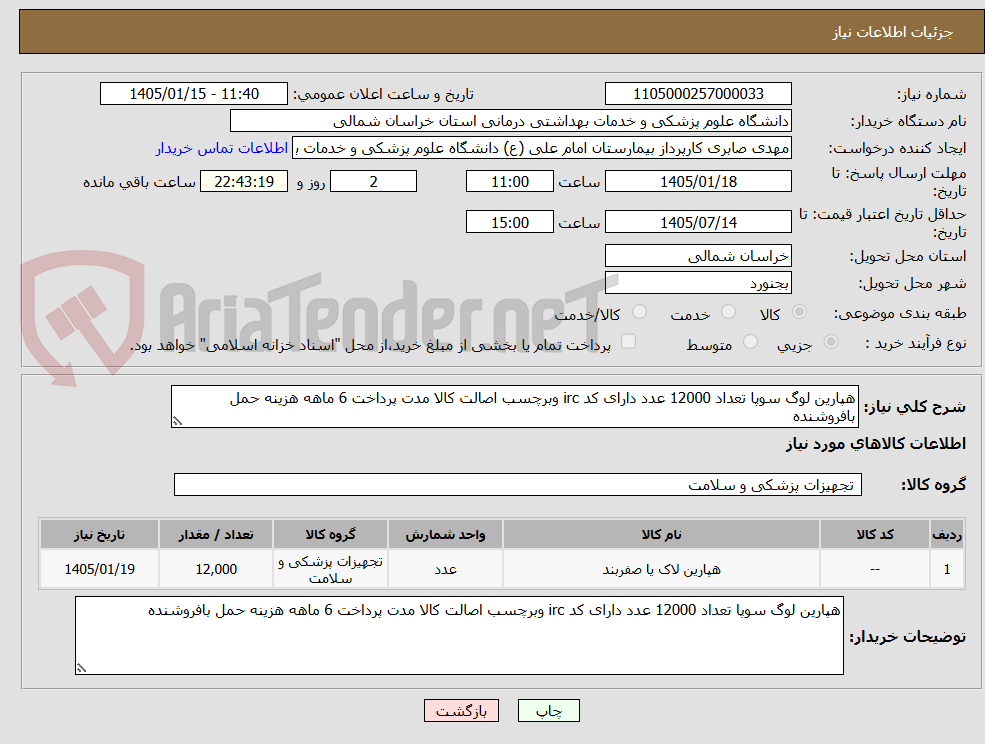The height and width of the screenshot is (744, 985).
Task: Click the واحد شمارش column header
Action: (x=445, y=534)
